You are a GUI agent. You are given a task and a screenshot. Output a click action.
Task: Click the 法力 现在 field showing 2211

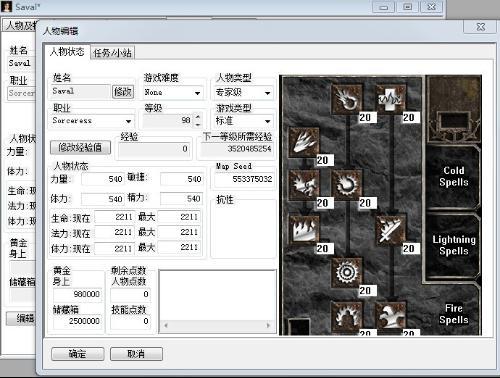pyautogui.click(x=115, y=232)
